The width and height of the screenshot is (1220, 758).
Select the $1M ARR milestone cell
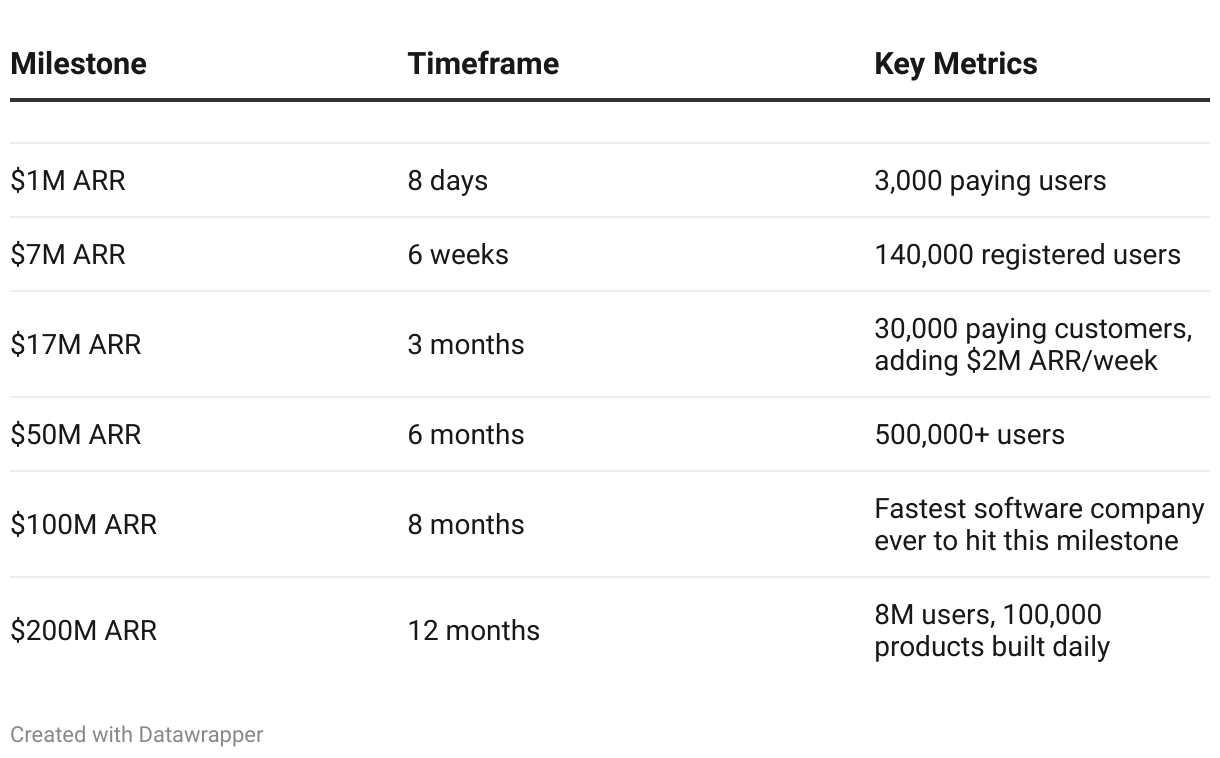[68, 181]
